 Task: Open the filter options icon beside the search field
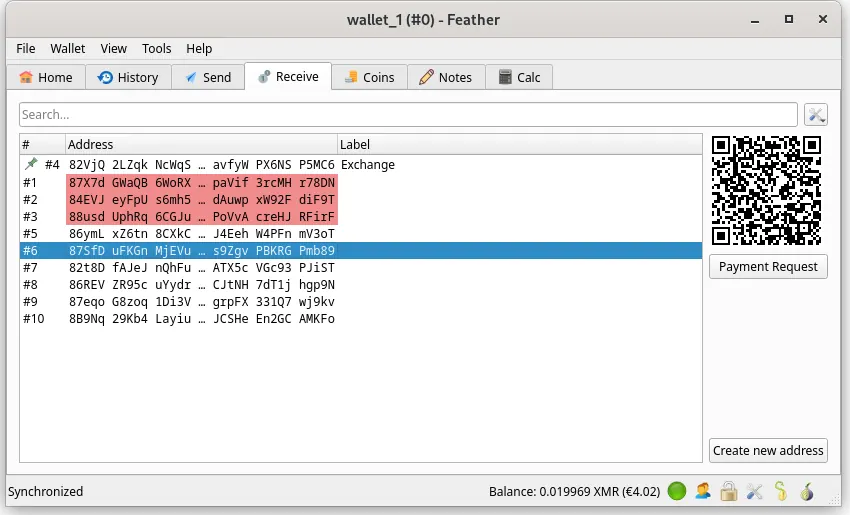click(x=815, y=114)
